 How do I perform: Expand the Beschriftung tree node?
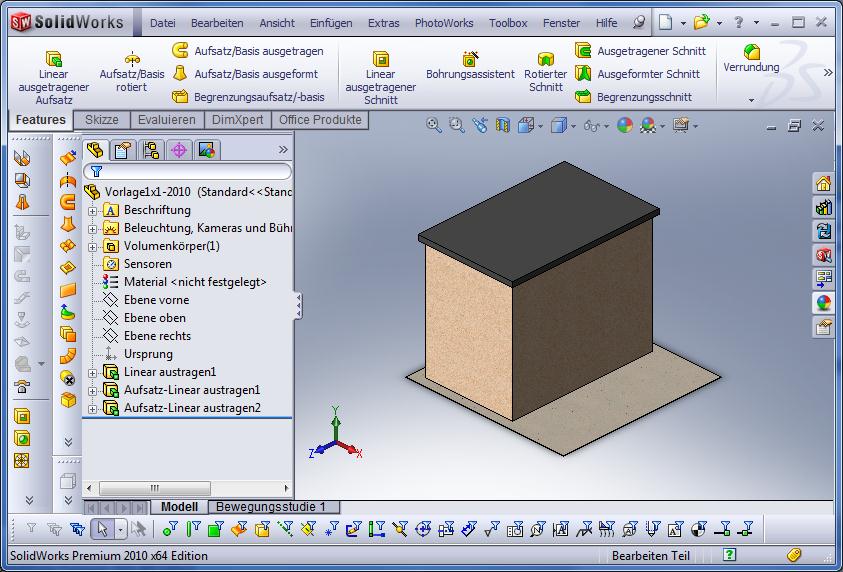point(93,211)
